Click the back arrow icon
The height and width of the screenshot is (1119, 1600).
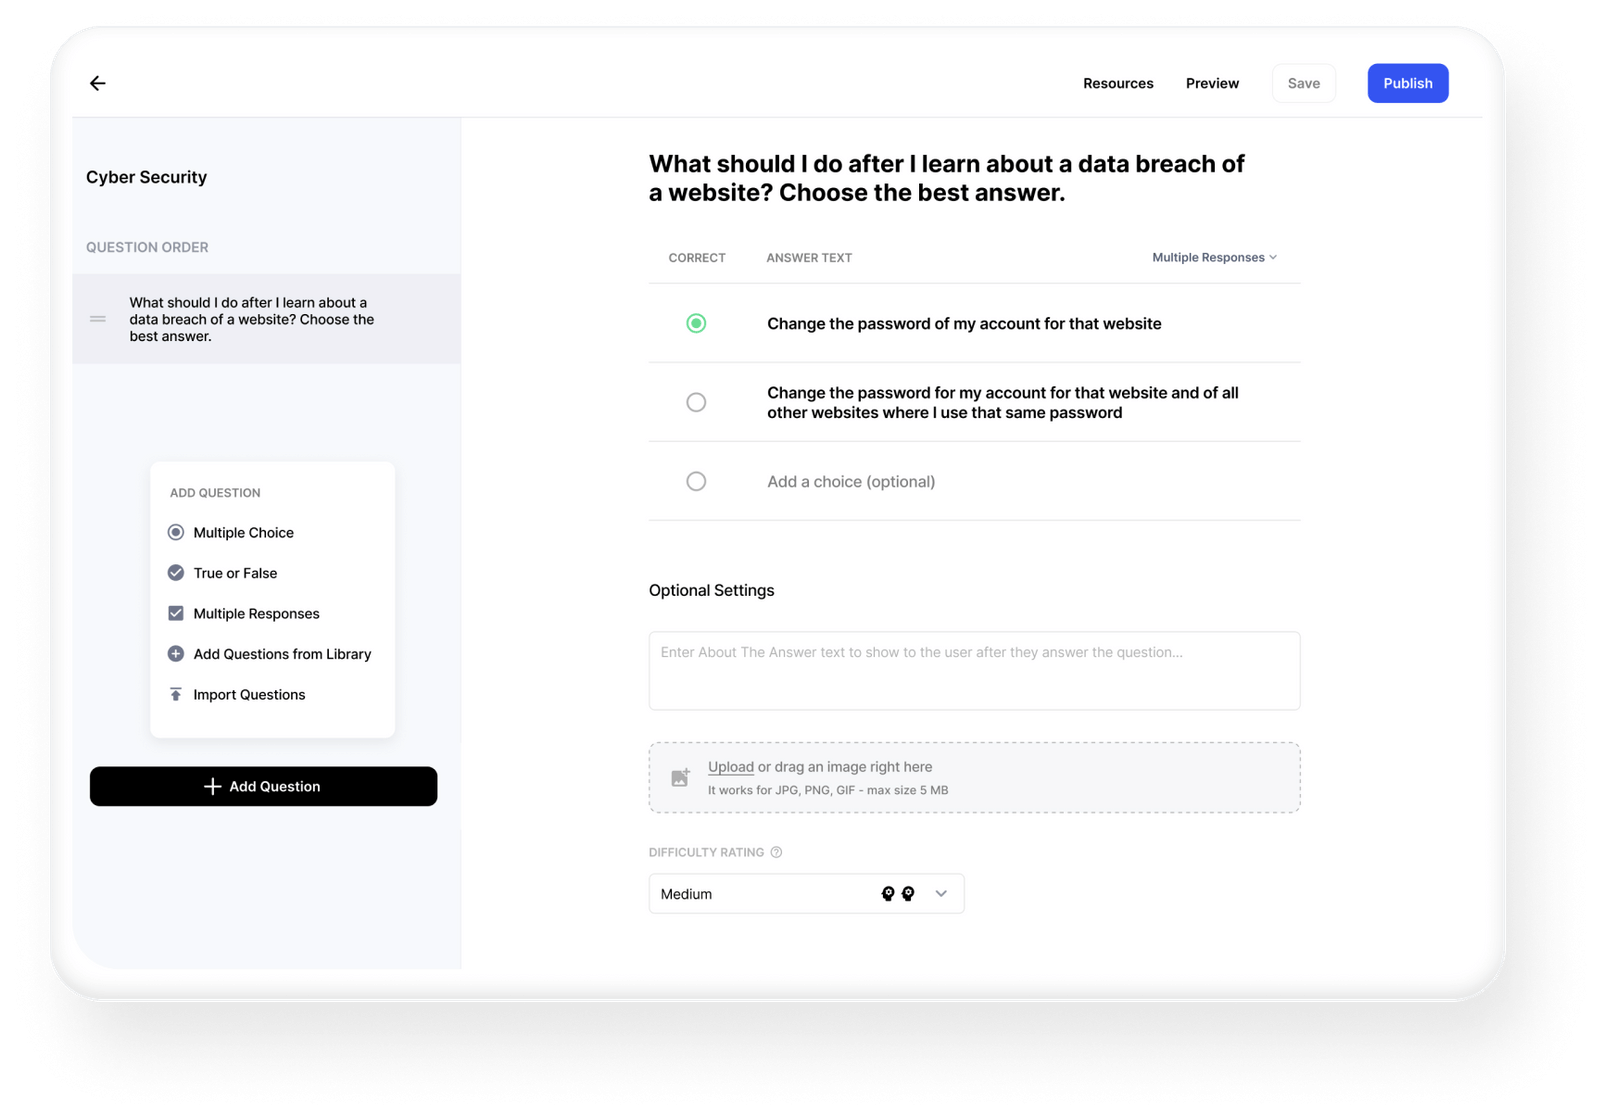(97, 83)
